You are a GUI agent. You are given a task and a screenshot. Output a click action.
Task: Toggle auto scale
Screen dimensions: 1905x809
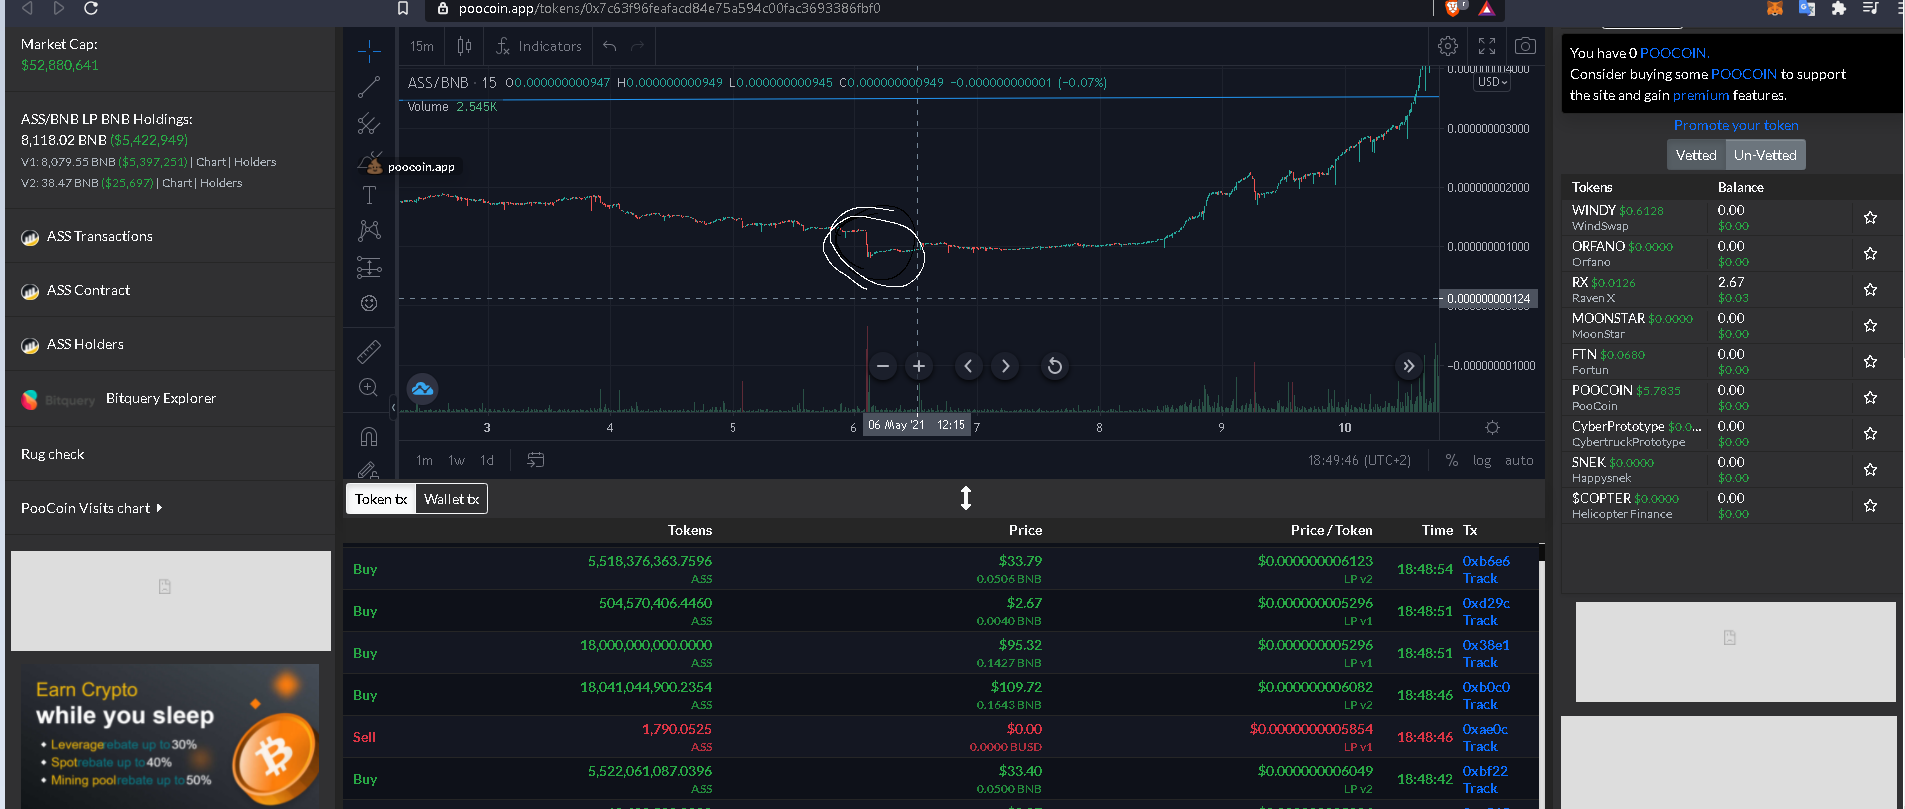click(1519, 460)
